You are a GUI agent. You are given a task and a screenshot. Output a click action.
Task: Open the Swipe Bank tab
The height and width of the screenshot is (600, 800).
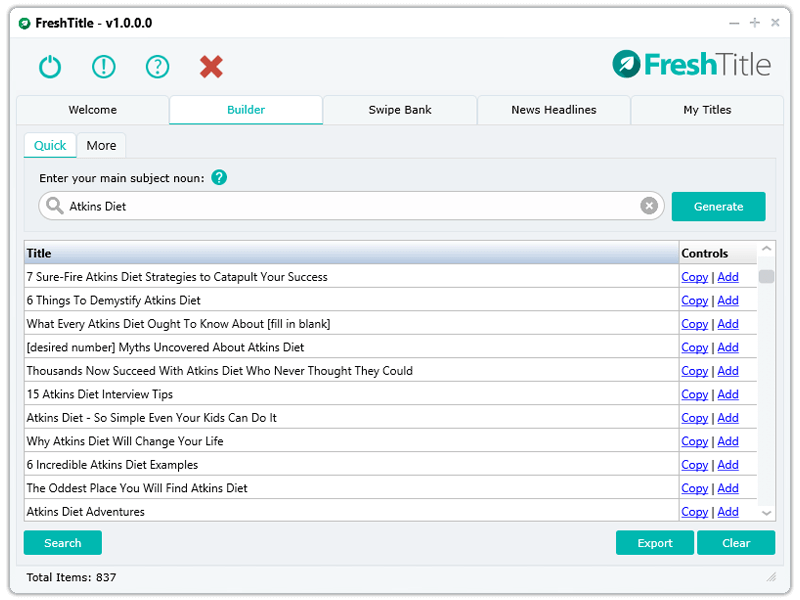[x=400, y=110]
